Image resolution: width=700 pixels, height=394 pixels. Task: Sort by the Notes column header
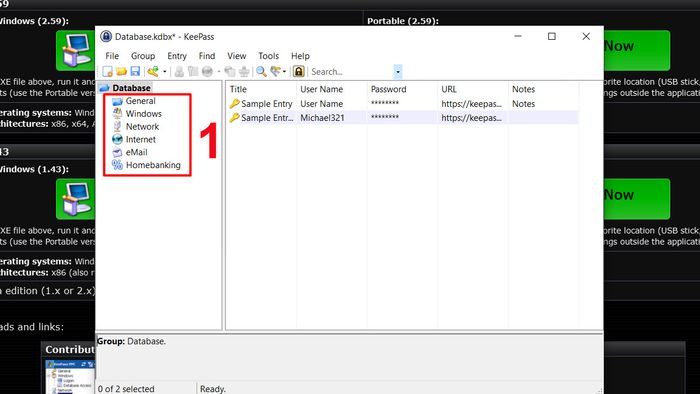point(543,89)
